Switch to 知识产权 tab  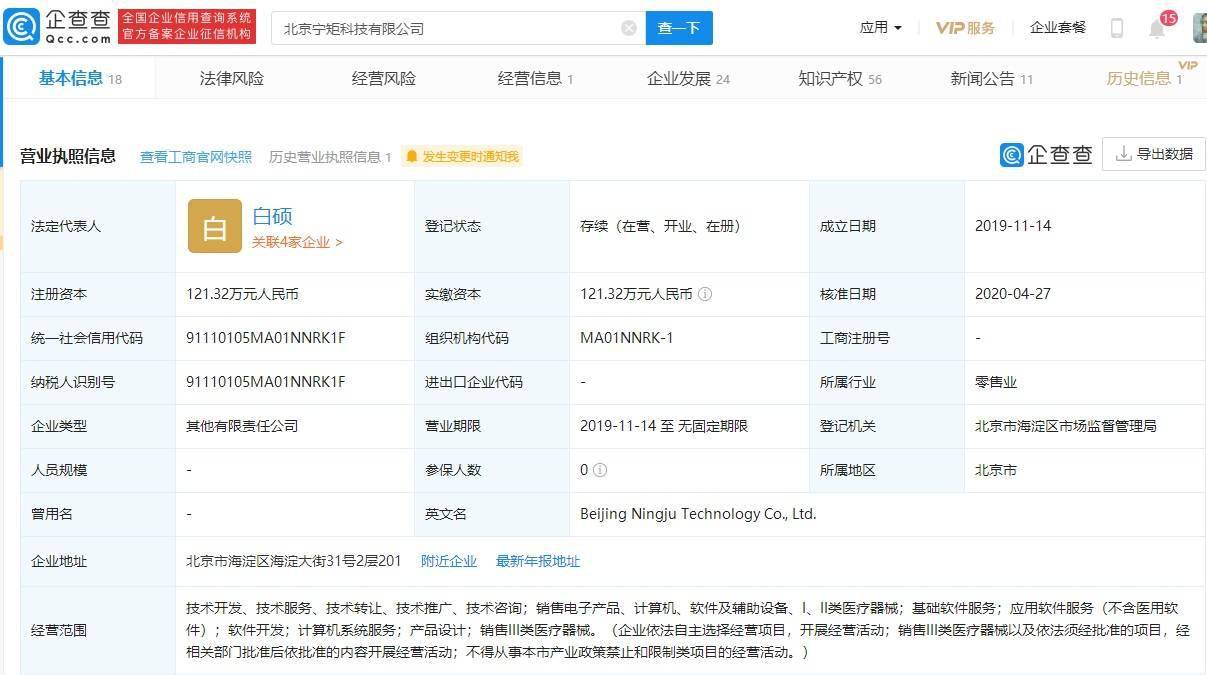tap(840, 78)
